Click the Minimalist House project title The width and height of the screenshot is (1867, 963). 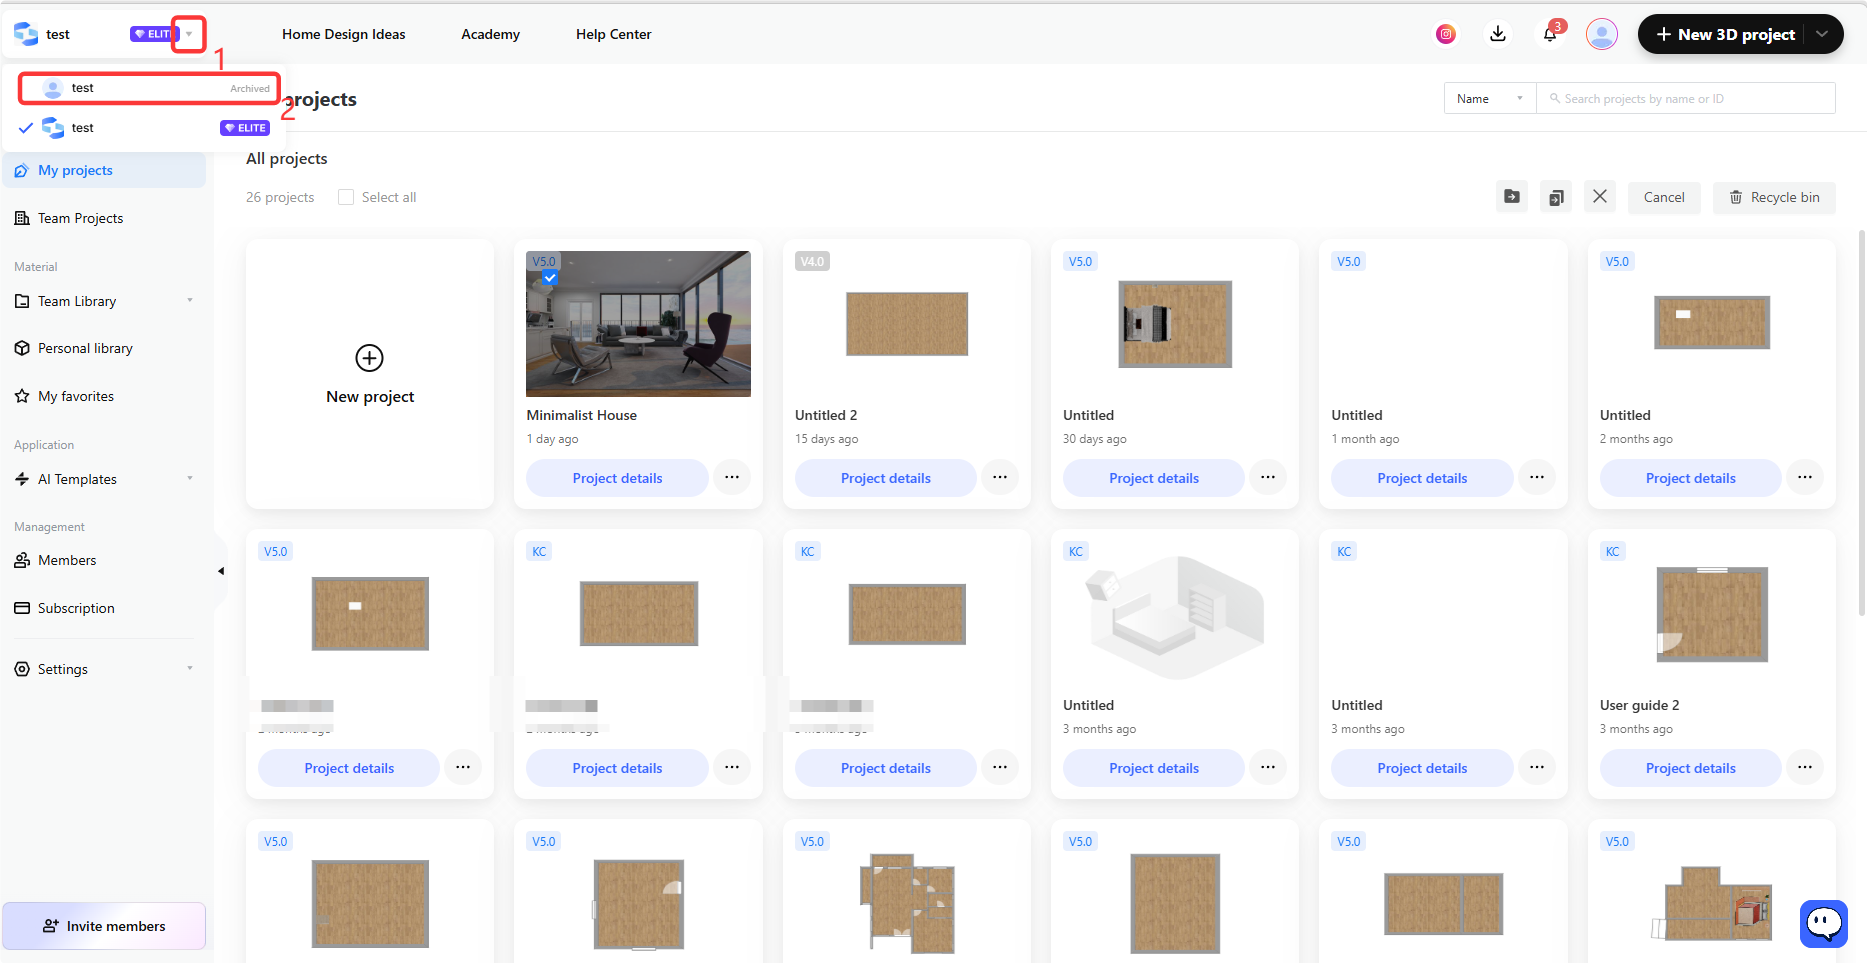(581, 415)
